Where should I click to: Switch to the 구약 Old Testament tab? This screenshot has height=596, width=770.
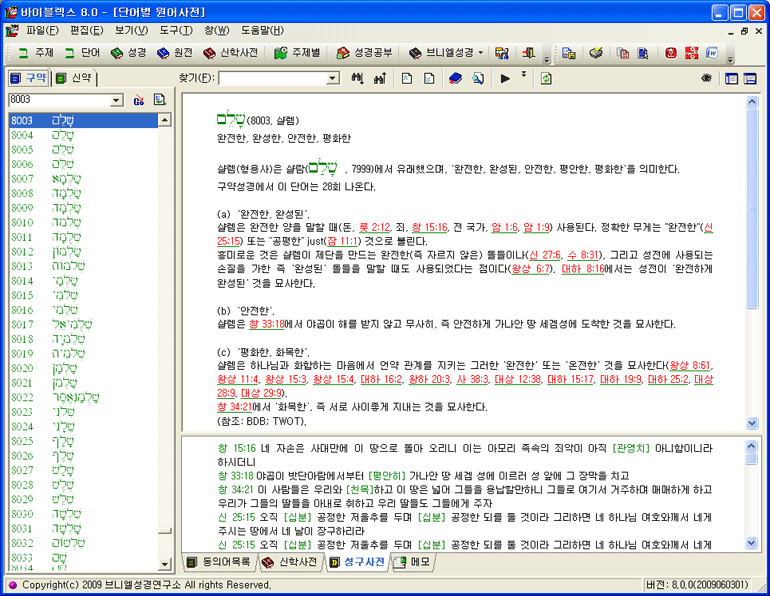[29, 78]
